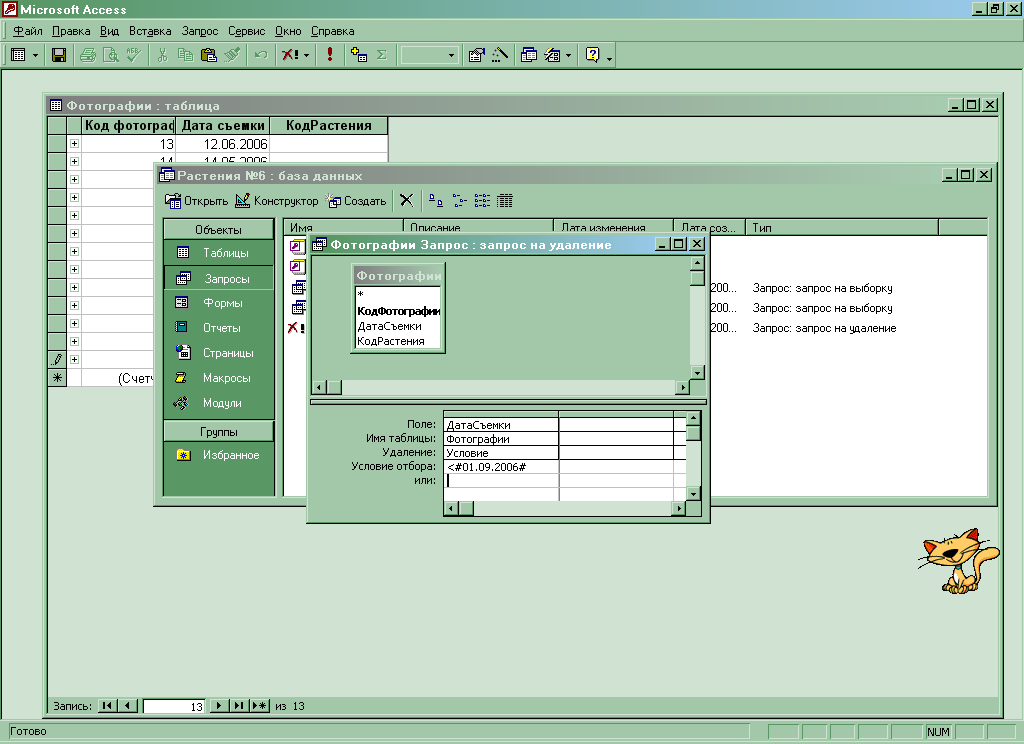This screenshot has width=1024, height=744.
Task: Select Таблицы in objects pane
Action: (219, 253)
